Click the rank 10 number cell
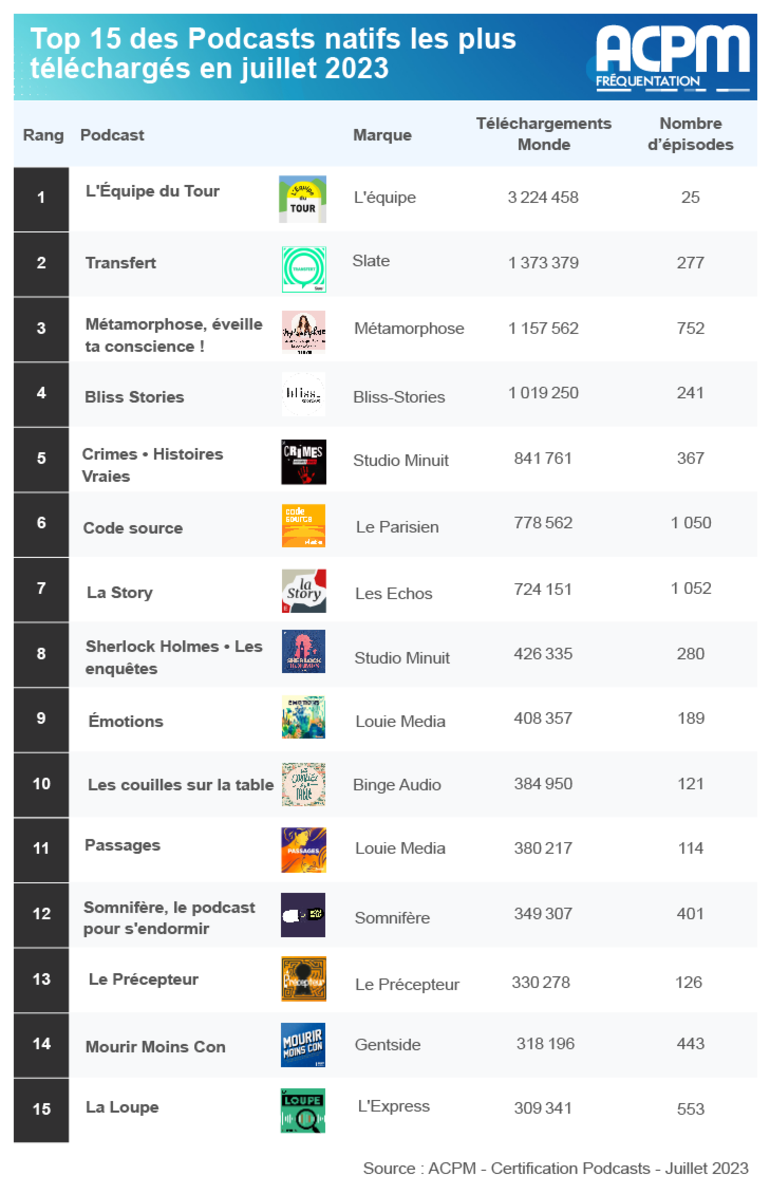Image resolution: width=770 pixels, height=1194 pixels. tap(41, 784)
